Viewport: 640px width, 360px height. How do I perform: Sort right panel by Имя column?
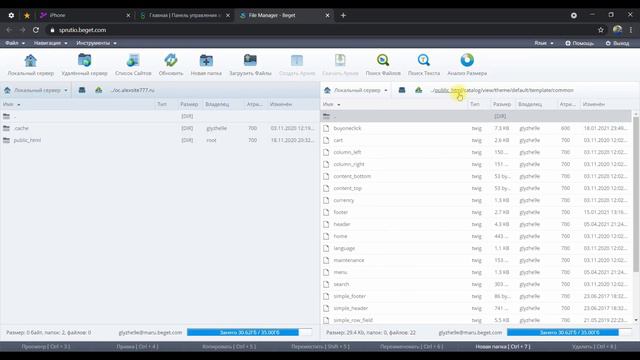pyautogui.click(x=331, y=104)
